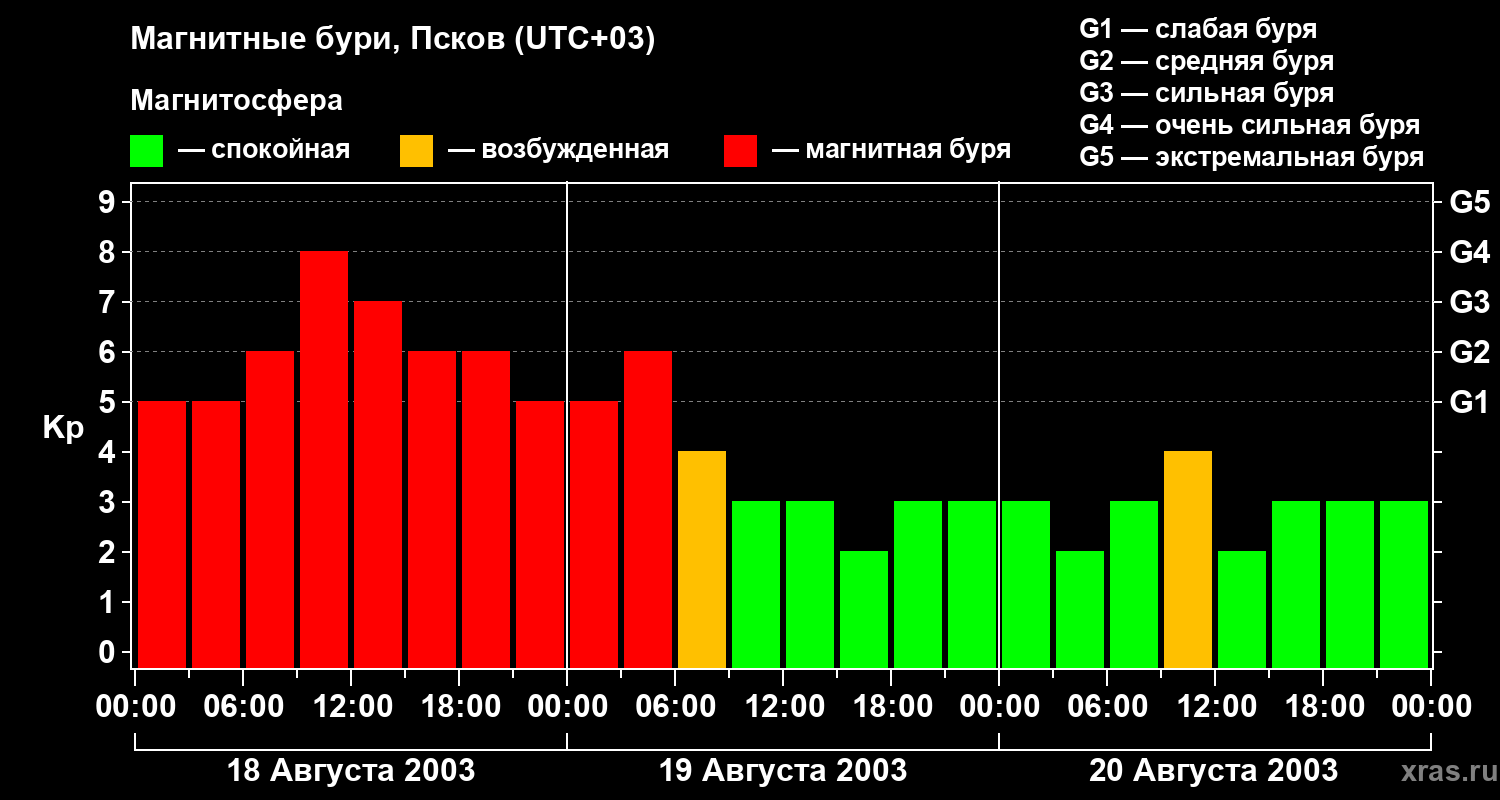The image size is (1500, 800).
Task: Click the '06:00' label under 18 August
Action: [x=243, y=707]
